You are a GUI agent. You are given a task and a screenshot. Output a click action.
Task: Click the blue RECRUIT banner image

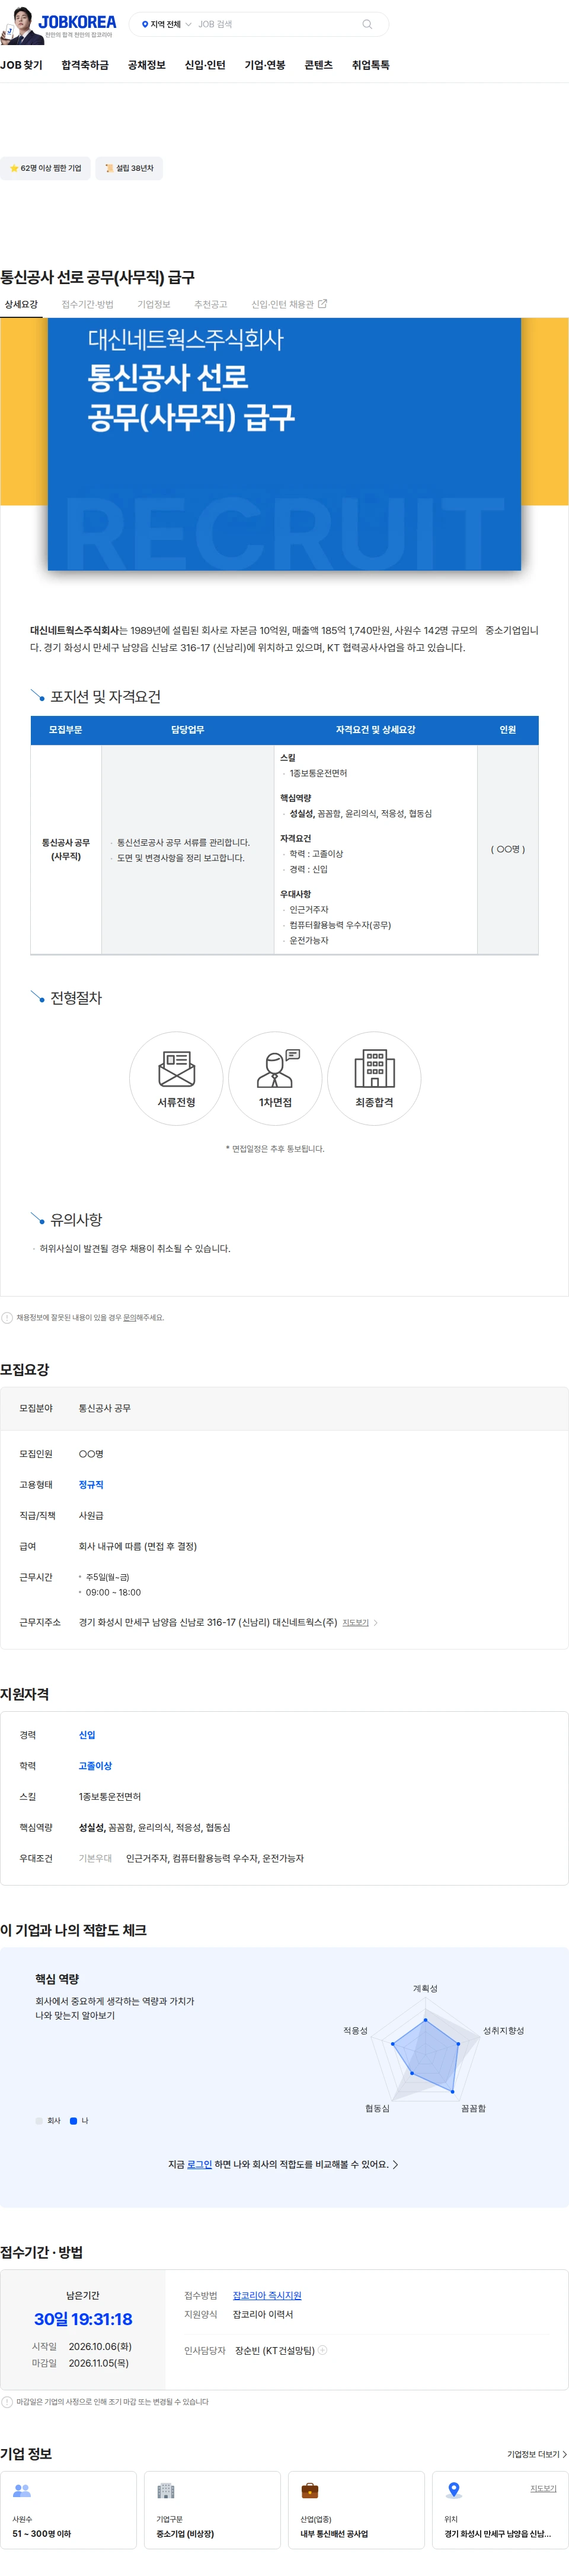pyautogui.click(x=284, y=444)
